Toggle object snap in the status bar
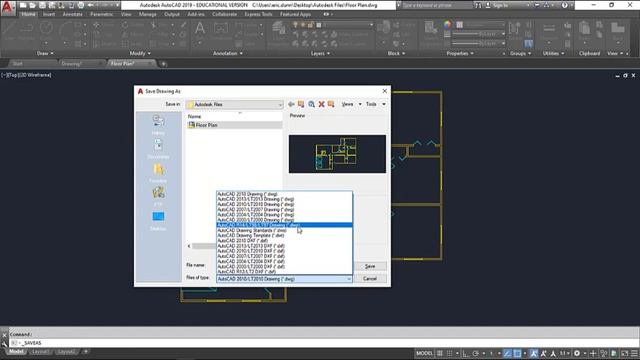 click(x=517, y=353)
